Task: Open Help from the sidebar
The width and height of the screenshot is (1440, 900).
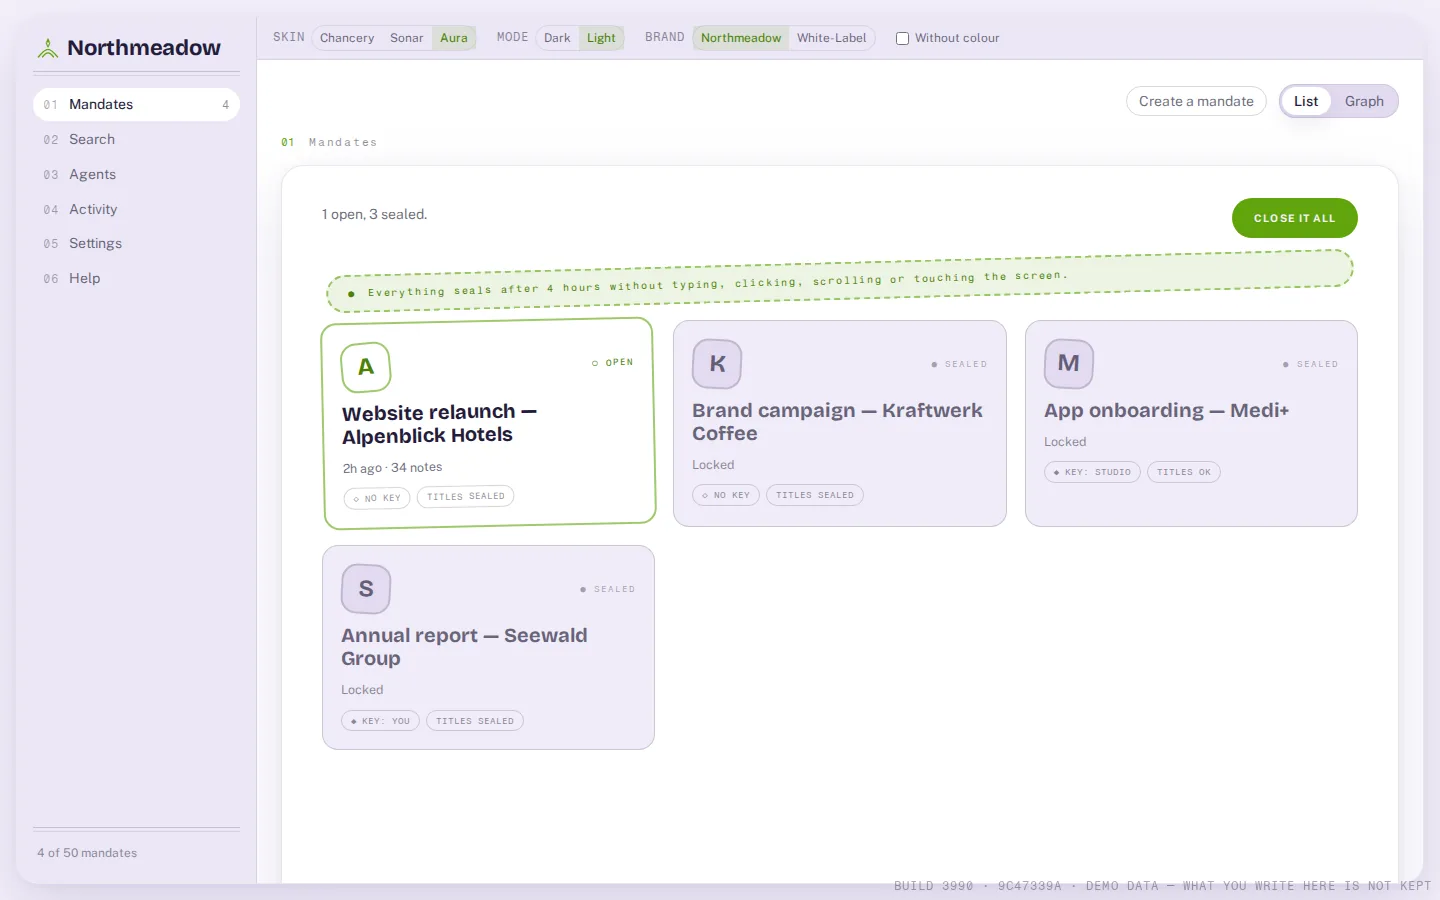Action: pos(136,278)
